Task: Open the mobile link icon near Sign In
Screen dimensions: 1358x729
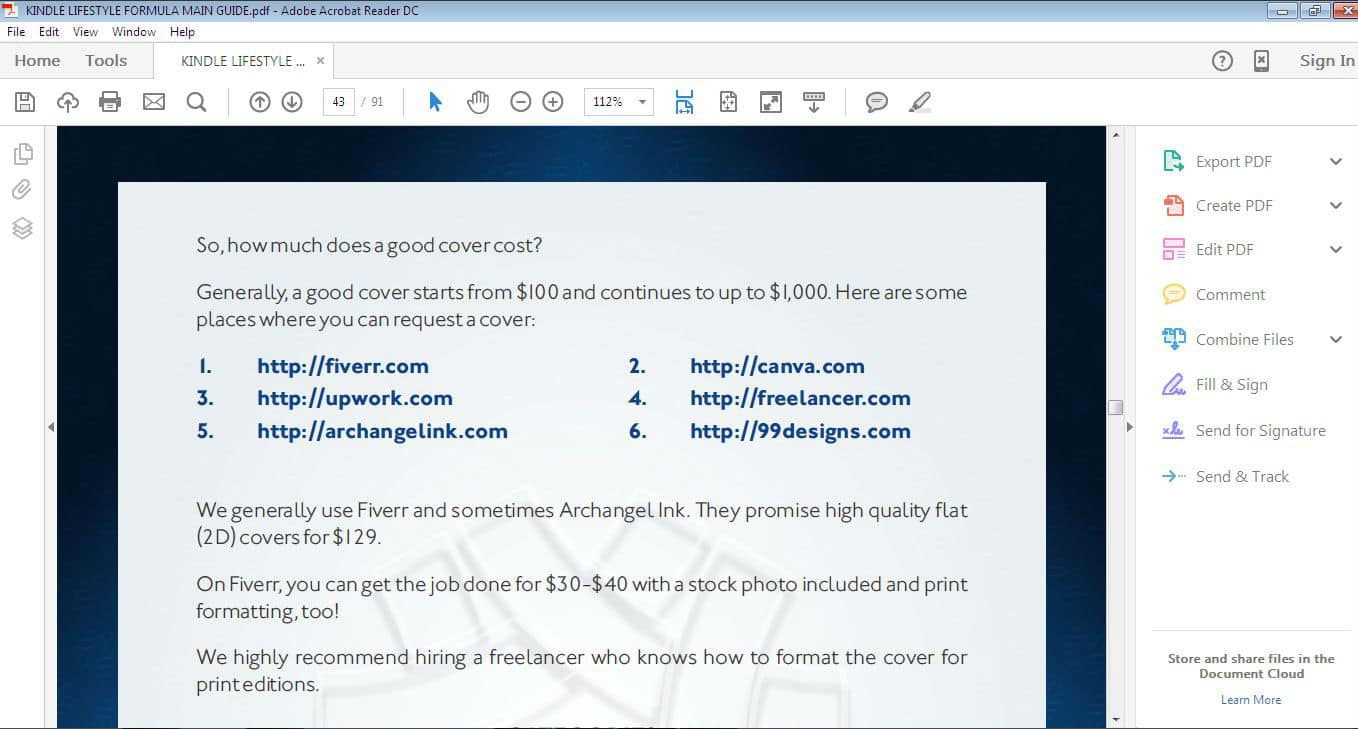Action: click(x=1261, y=60)
